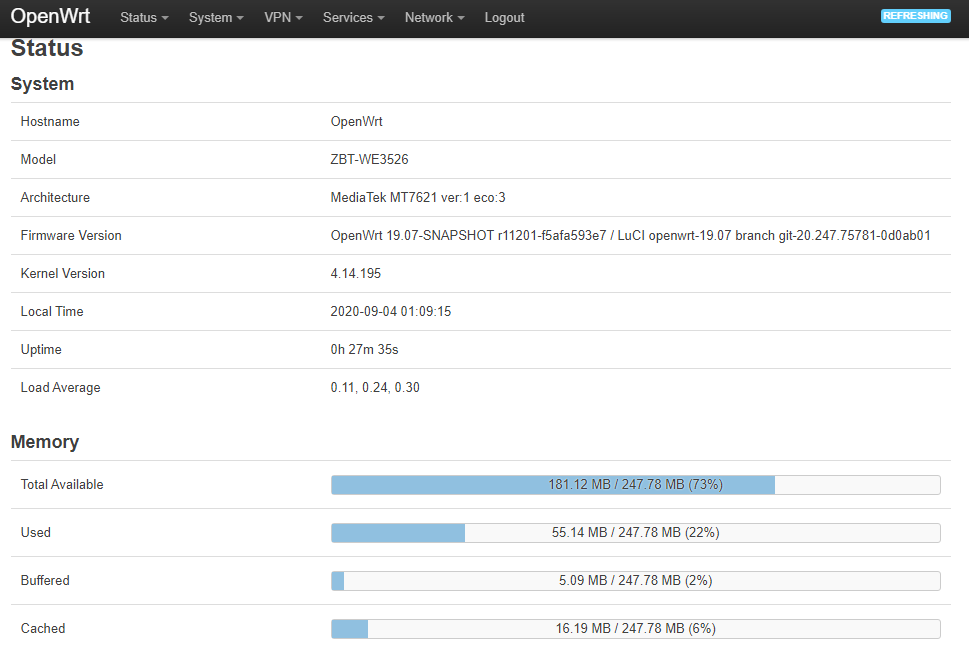The width and height of the screenshot is (969, 646).
Task: Select the load average 0.11, 0.24, 0.30
Action: coord(375,388)
